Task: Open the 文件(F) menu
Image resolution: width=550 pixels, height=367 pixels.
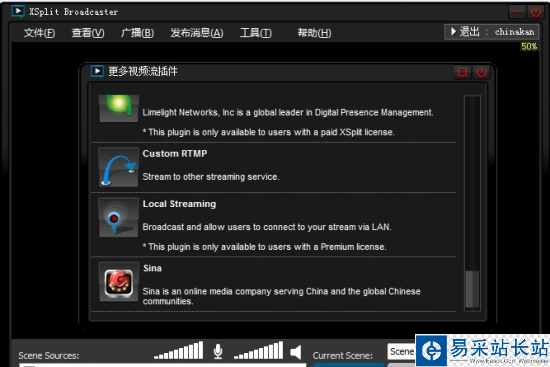Action: point(39,33)
